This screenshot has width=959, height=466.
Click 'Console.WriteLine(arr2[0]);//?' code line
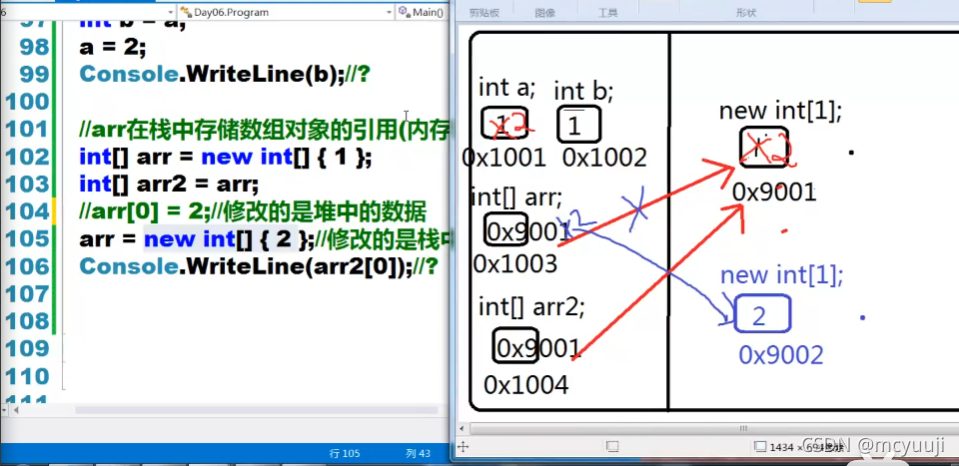259,267
